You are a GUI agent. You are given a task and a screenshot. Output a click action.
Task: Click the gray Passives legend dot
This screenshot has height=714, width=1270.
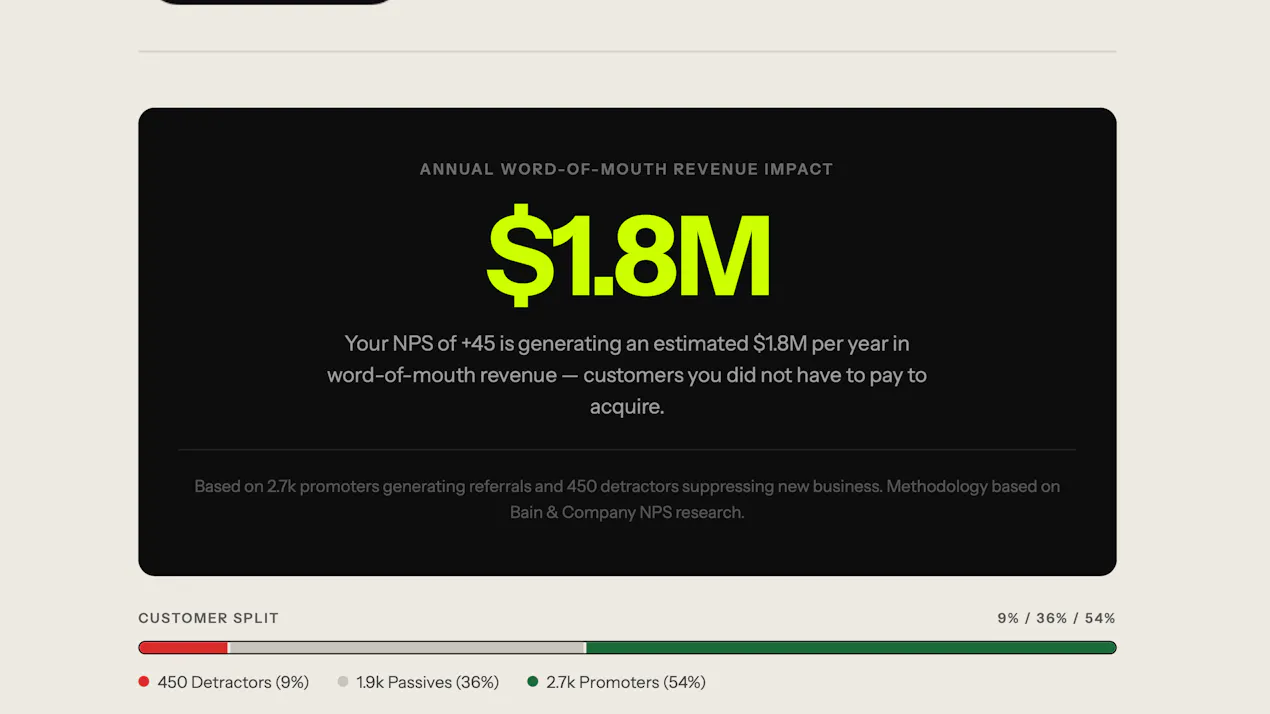[x=343, y=682]
